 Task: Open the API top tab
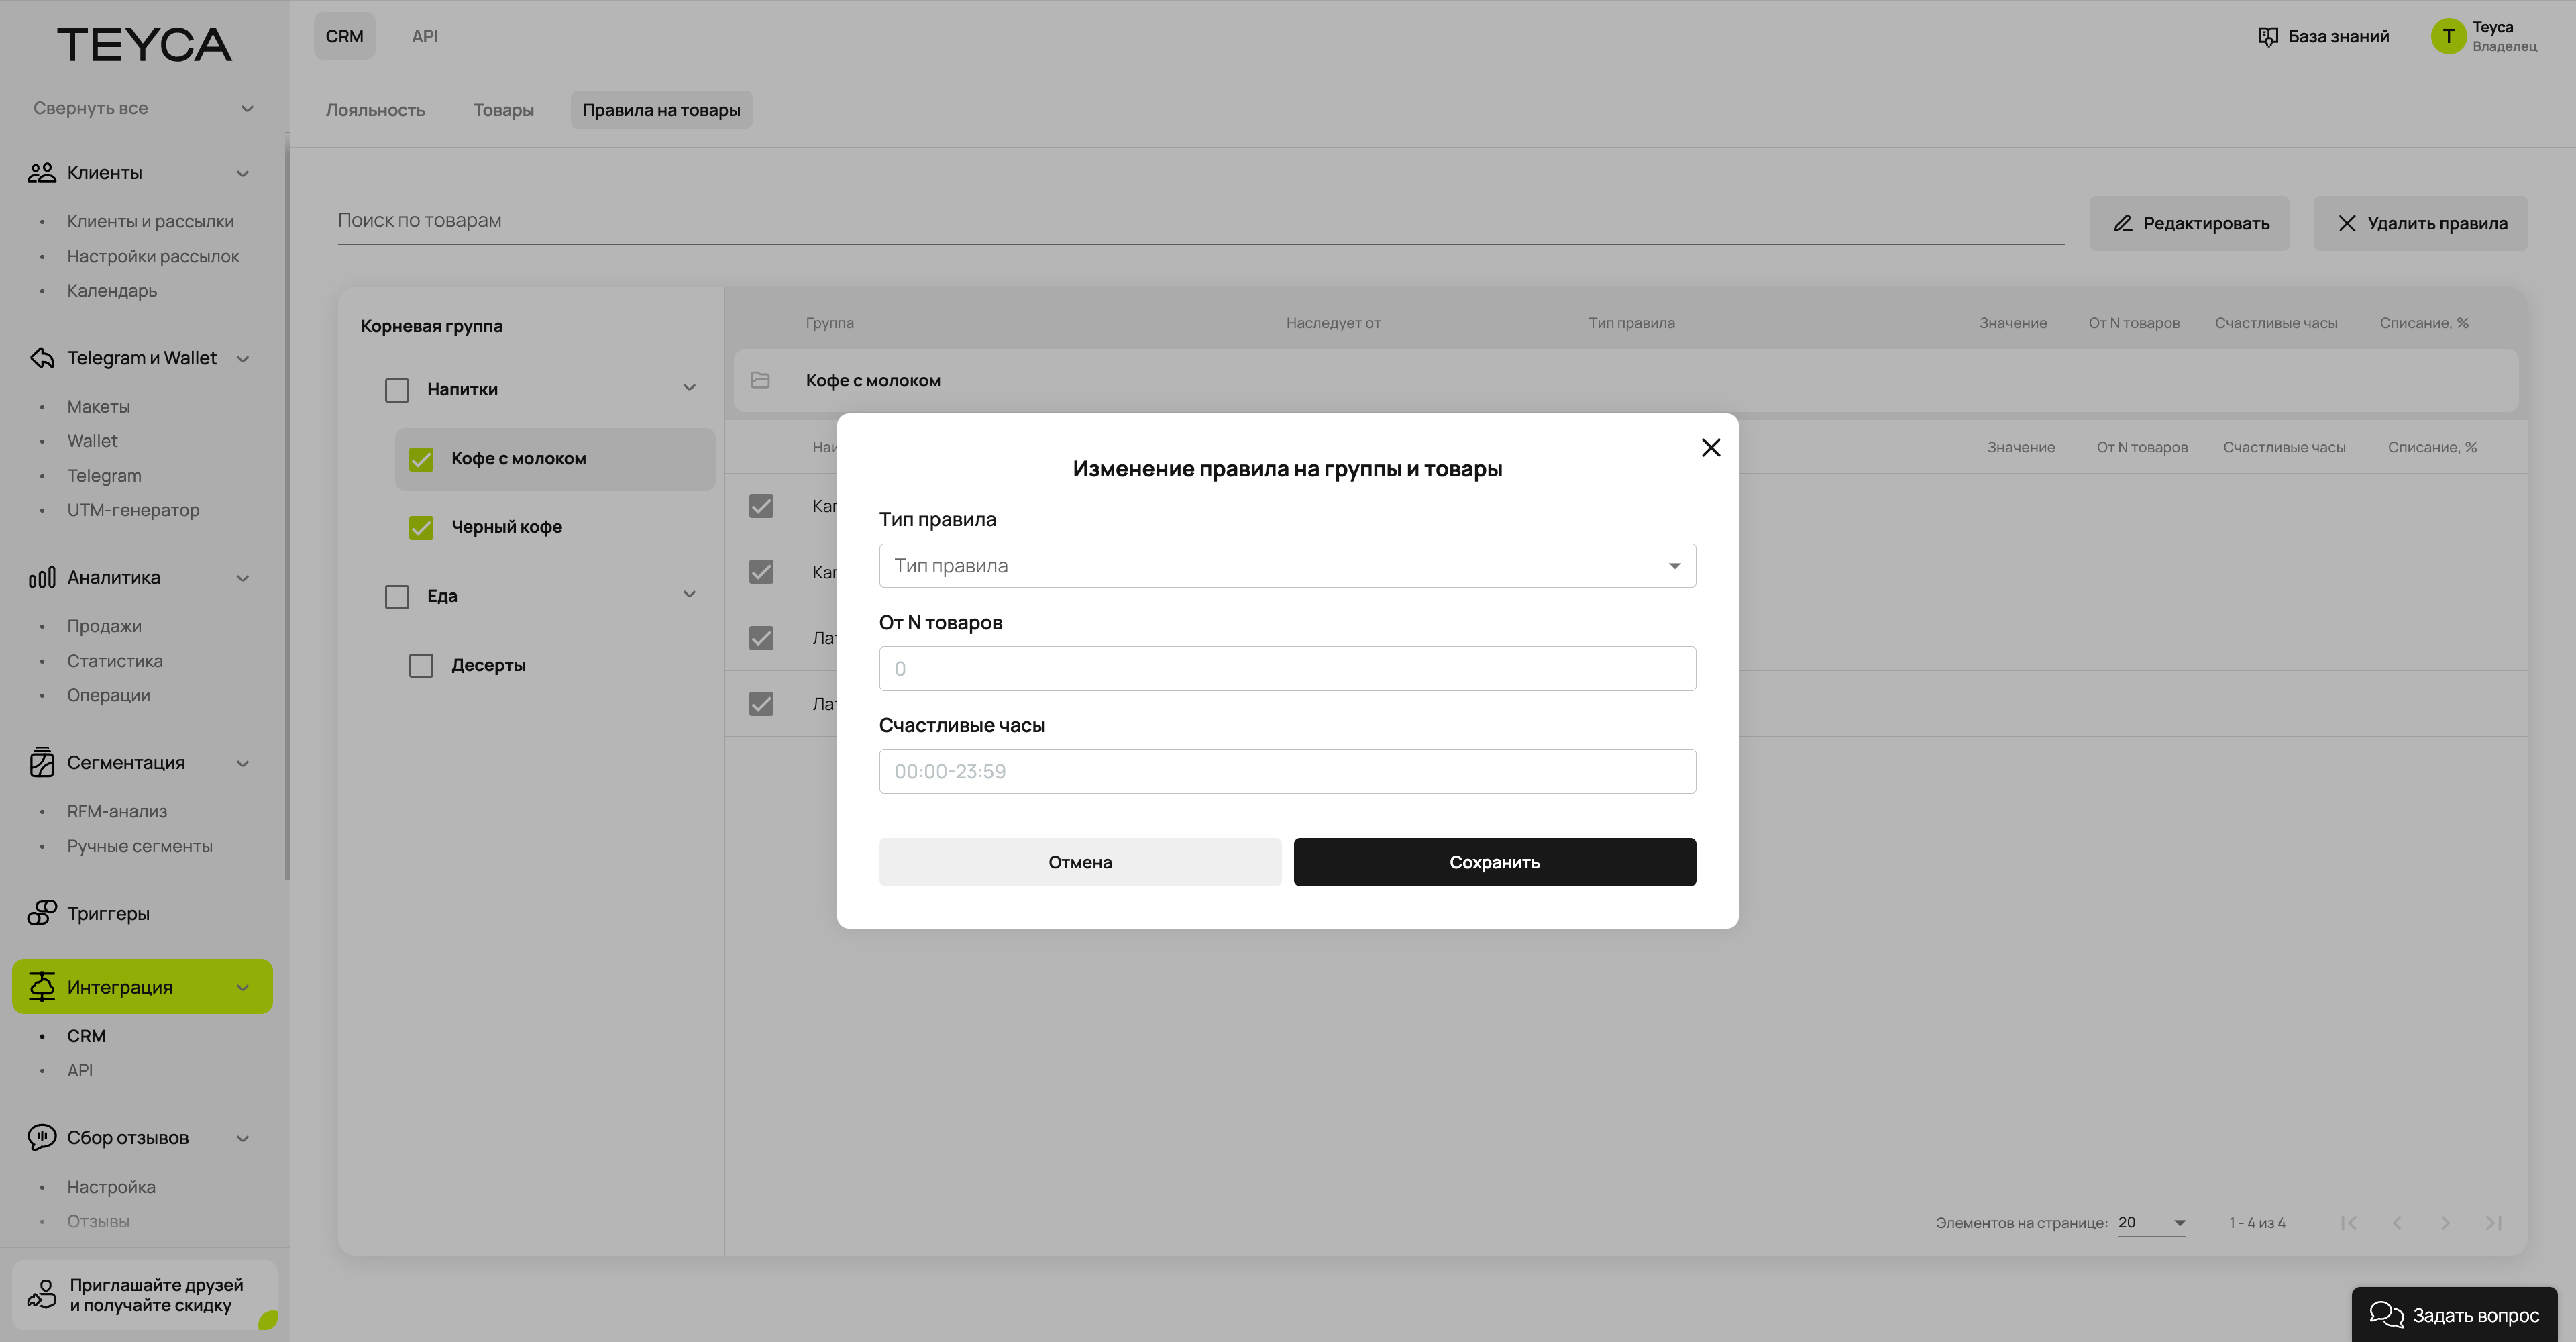coord(424,36)
